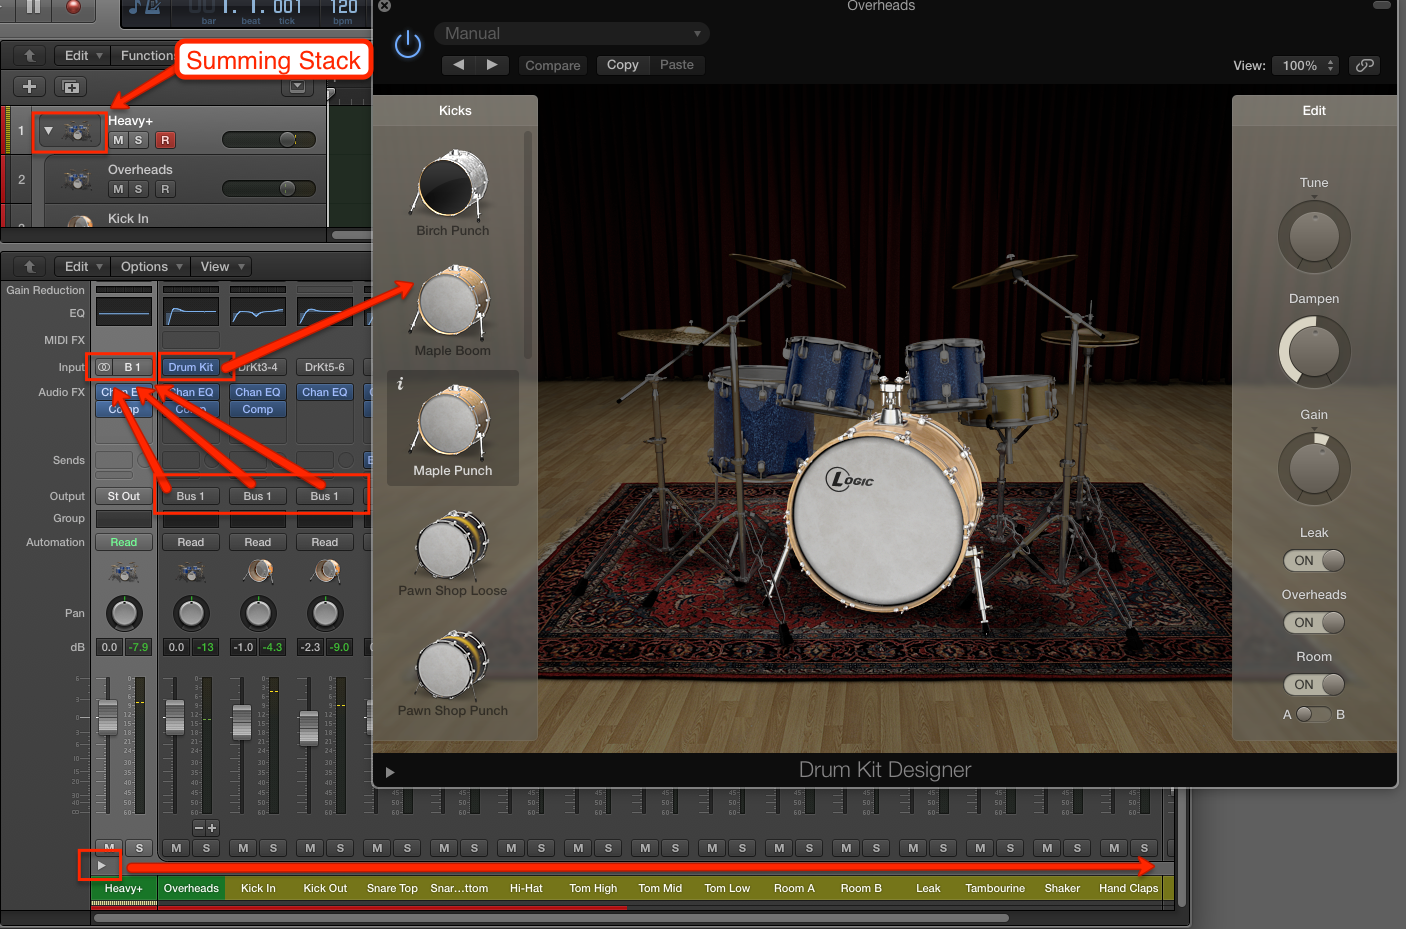The height and width of the screenshot is (929, 1406).
Task: Click the red record button in transport
Action: [73, 7]
